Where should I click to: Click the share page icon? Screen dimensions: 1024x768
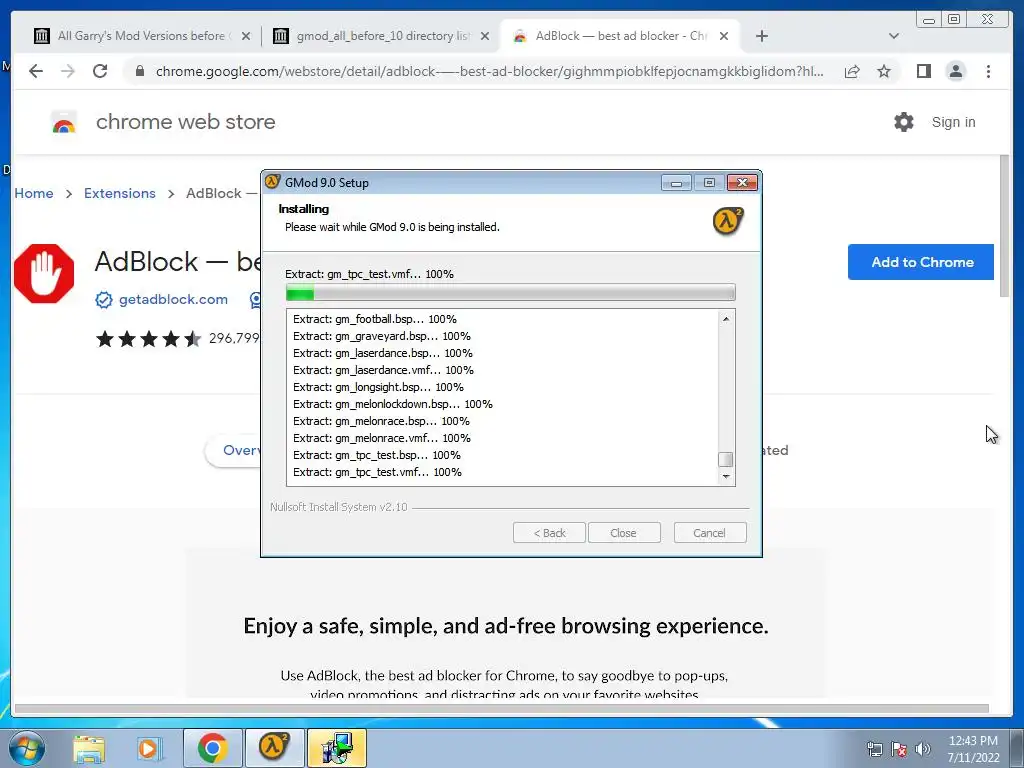pyautogui.click(x=852, y=71)
